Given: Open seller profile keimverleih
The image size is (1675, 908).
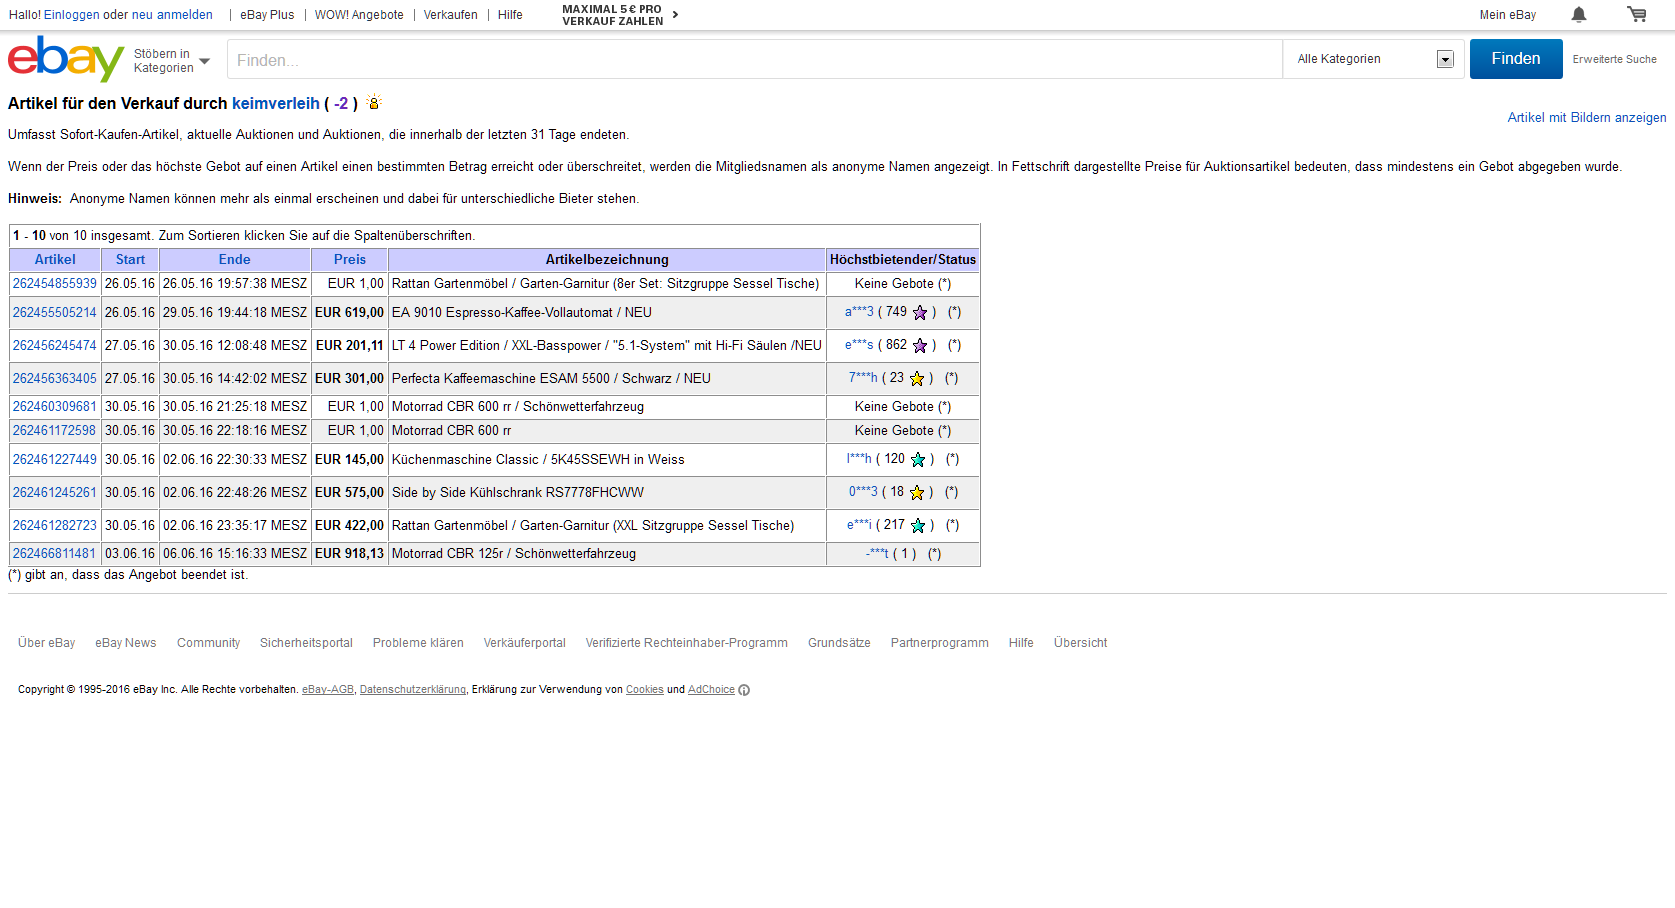Looking at the screenshot, I should pos(276,103).
